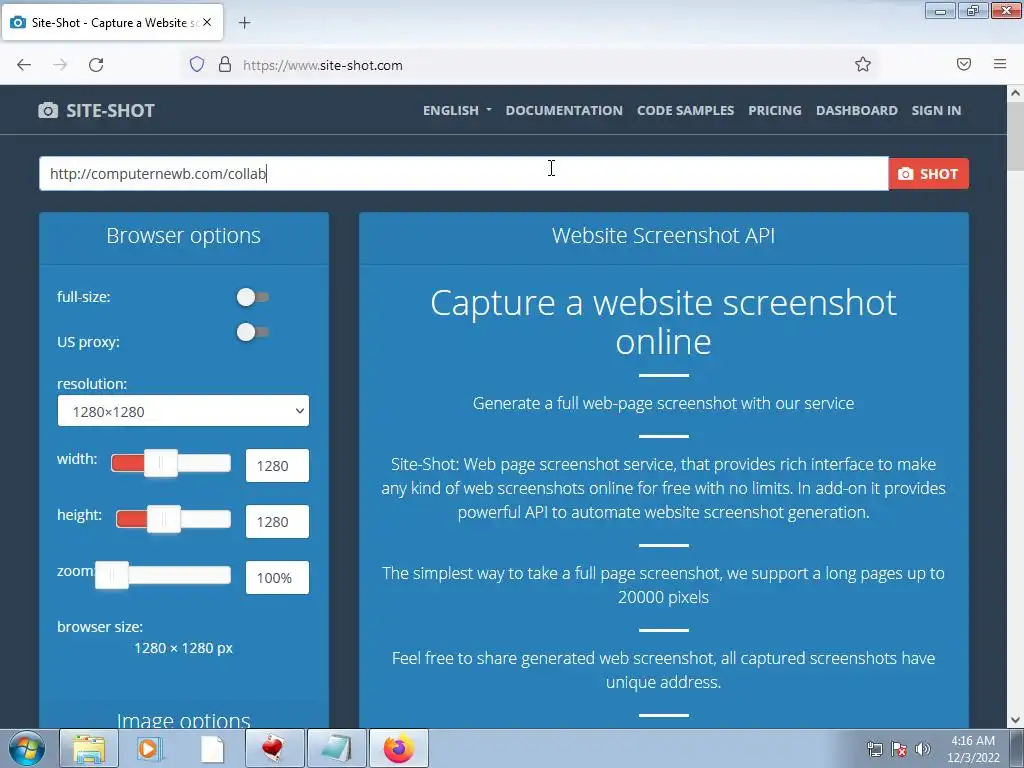The width and height of the screenshot is (1024, 768).
Task: Click the red SHOT button
Action: point(929,174)
